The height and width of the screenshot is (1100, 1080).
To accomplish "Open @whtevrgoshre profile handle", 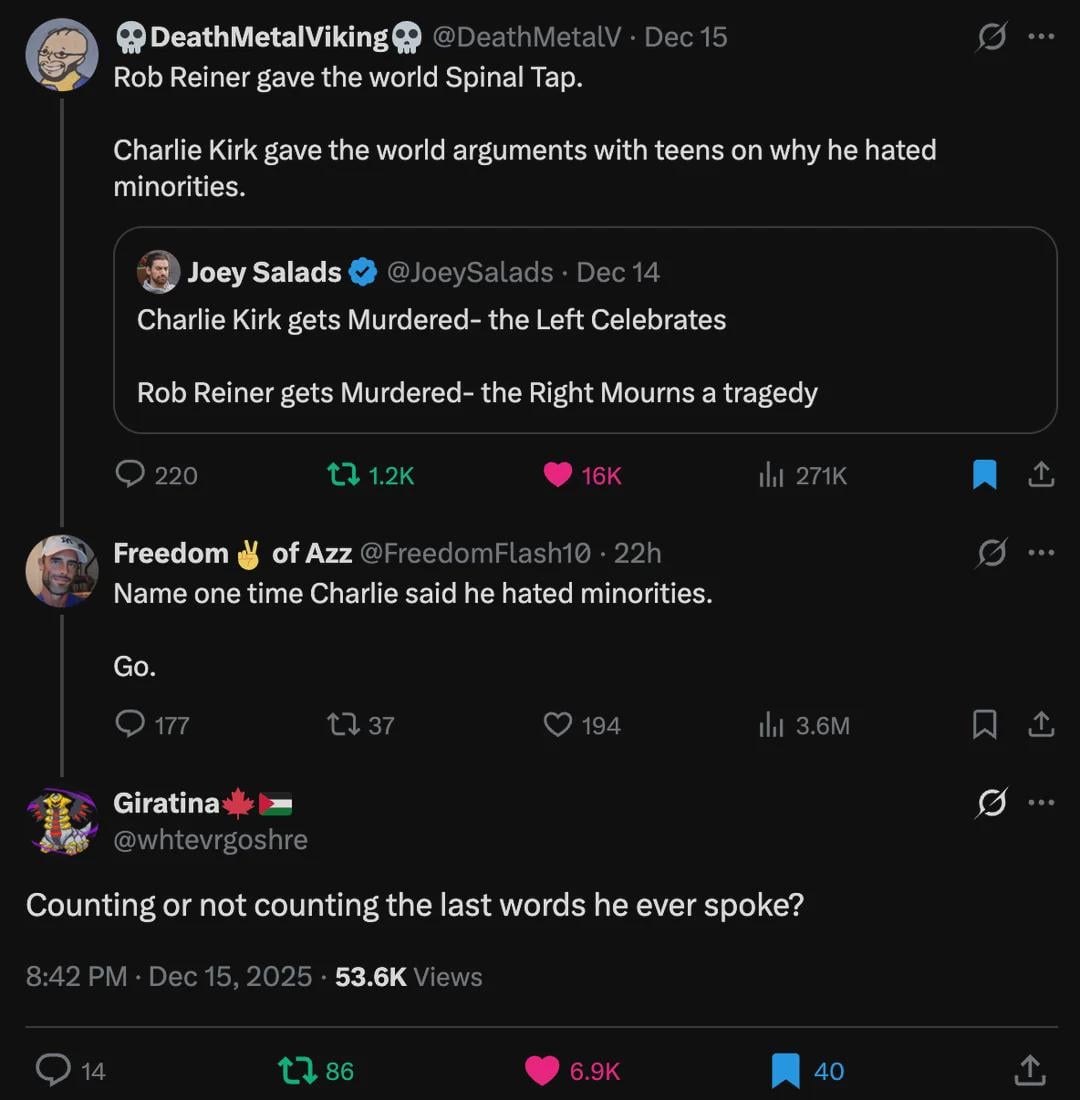I will [x=210, y=840].
